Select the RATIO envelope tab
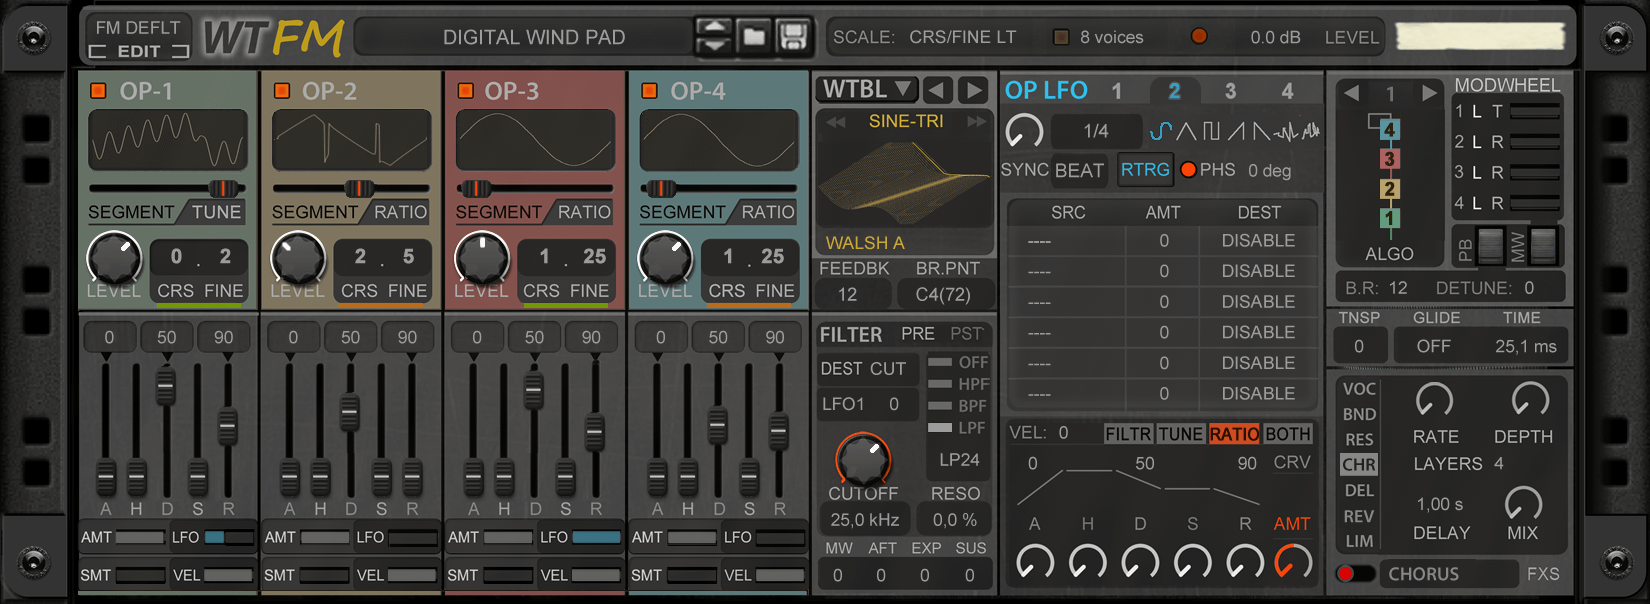This screenshot has height=604, width=1650. tap(1234, 434)
